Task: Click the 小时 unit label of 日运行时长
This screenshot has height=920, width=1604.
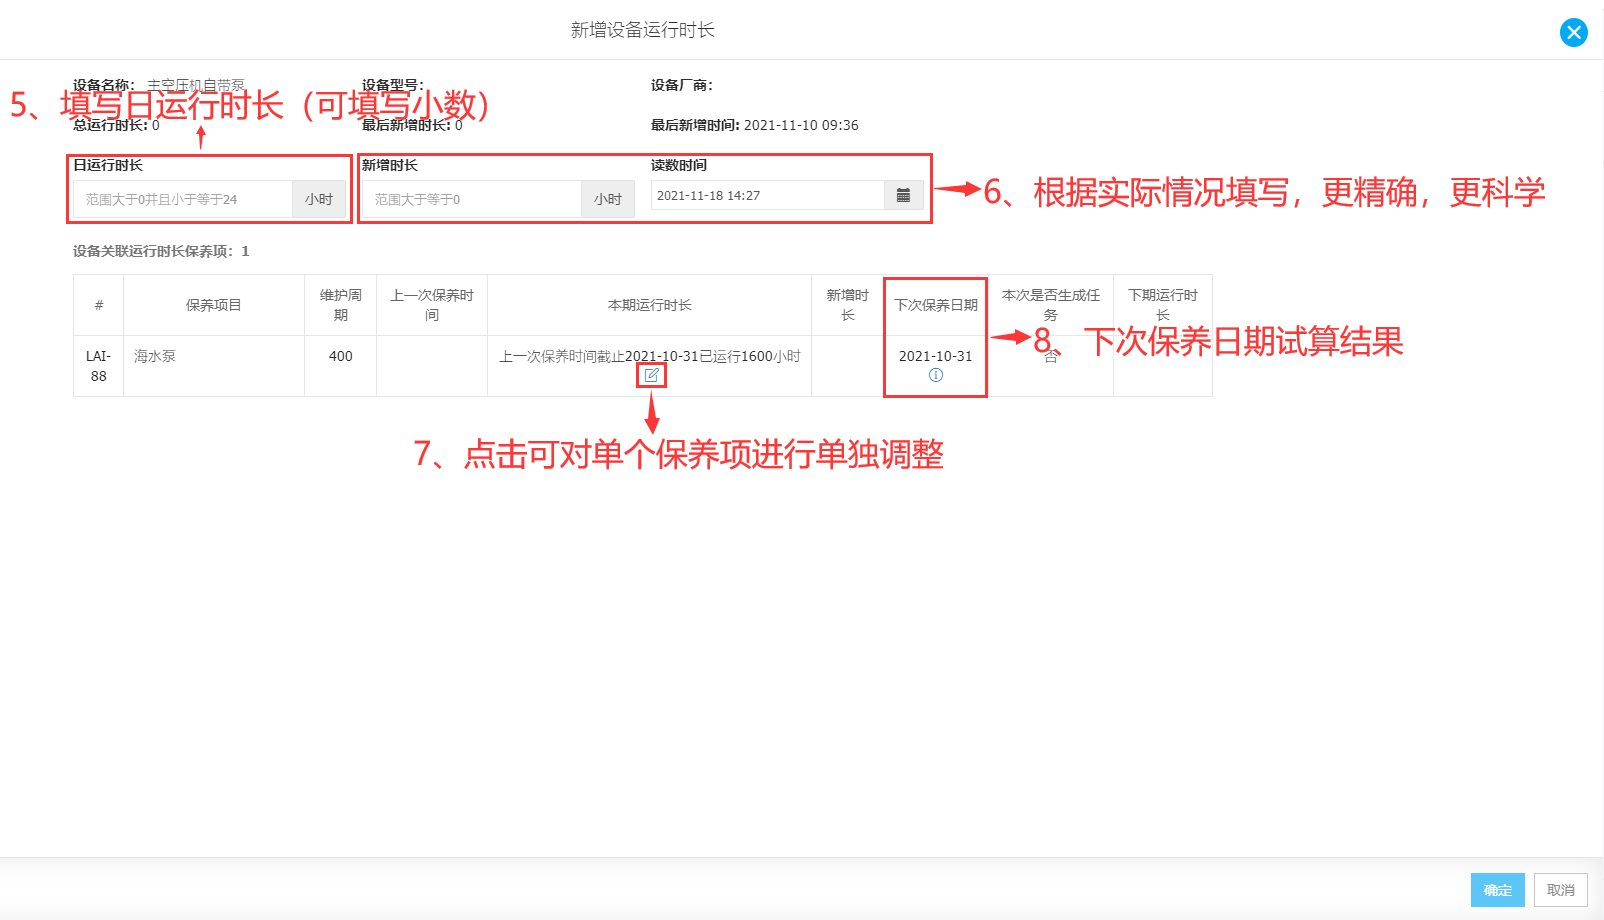Action: coord(319,199)
